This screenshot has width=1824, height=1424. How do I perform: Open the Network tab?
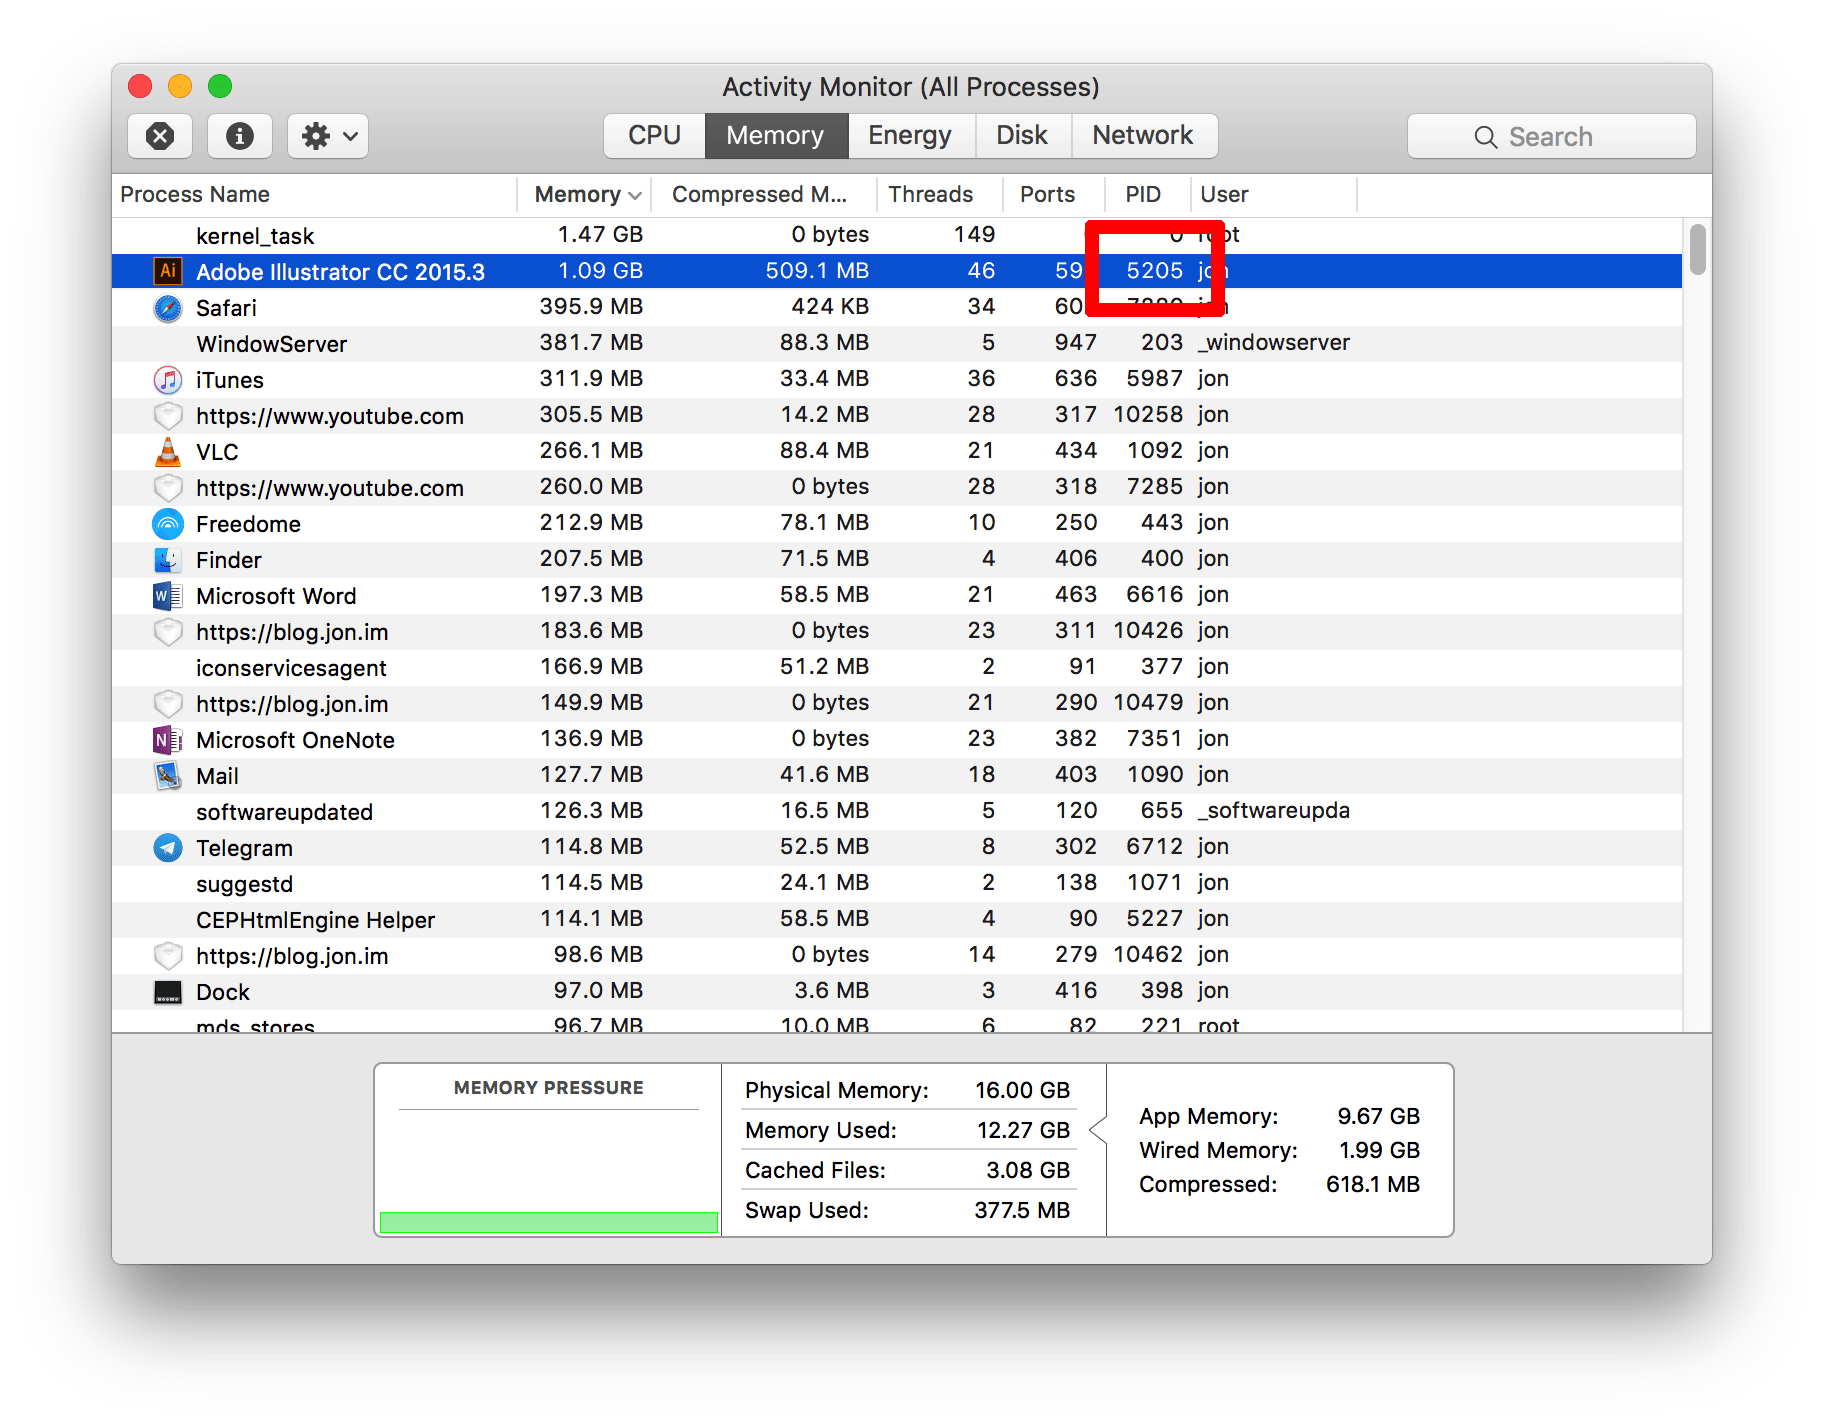point(1143,136)
